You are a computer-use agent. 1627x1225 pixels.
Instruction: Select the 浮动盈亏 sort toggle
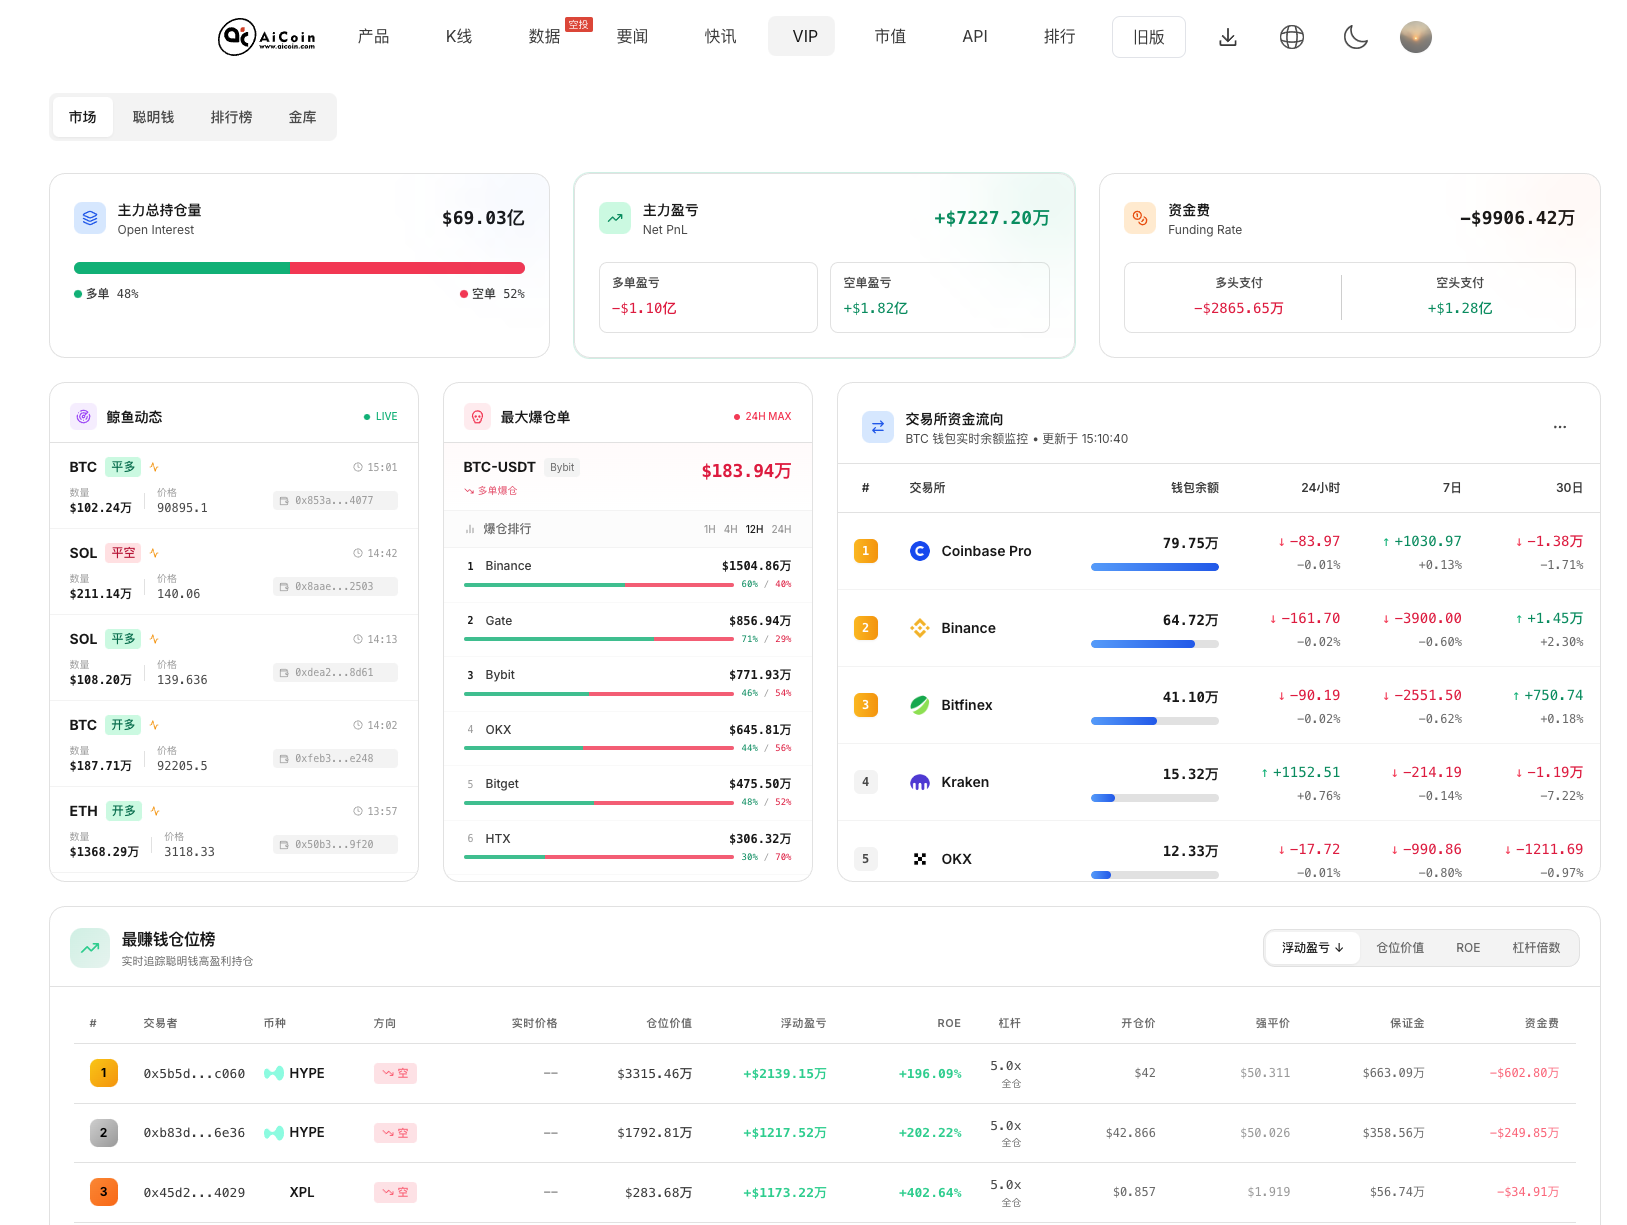pyautogui.click(x=1311, y=947)
